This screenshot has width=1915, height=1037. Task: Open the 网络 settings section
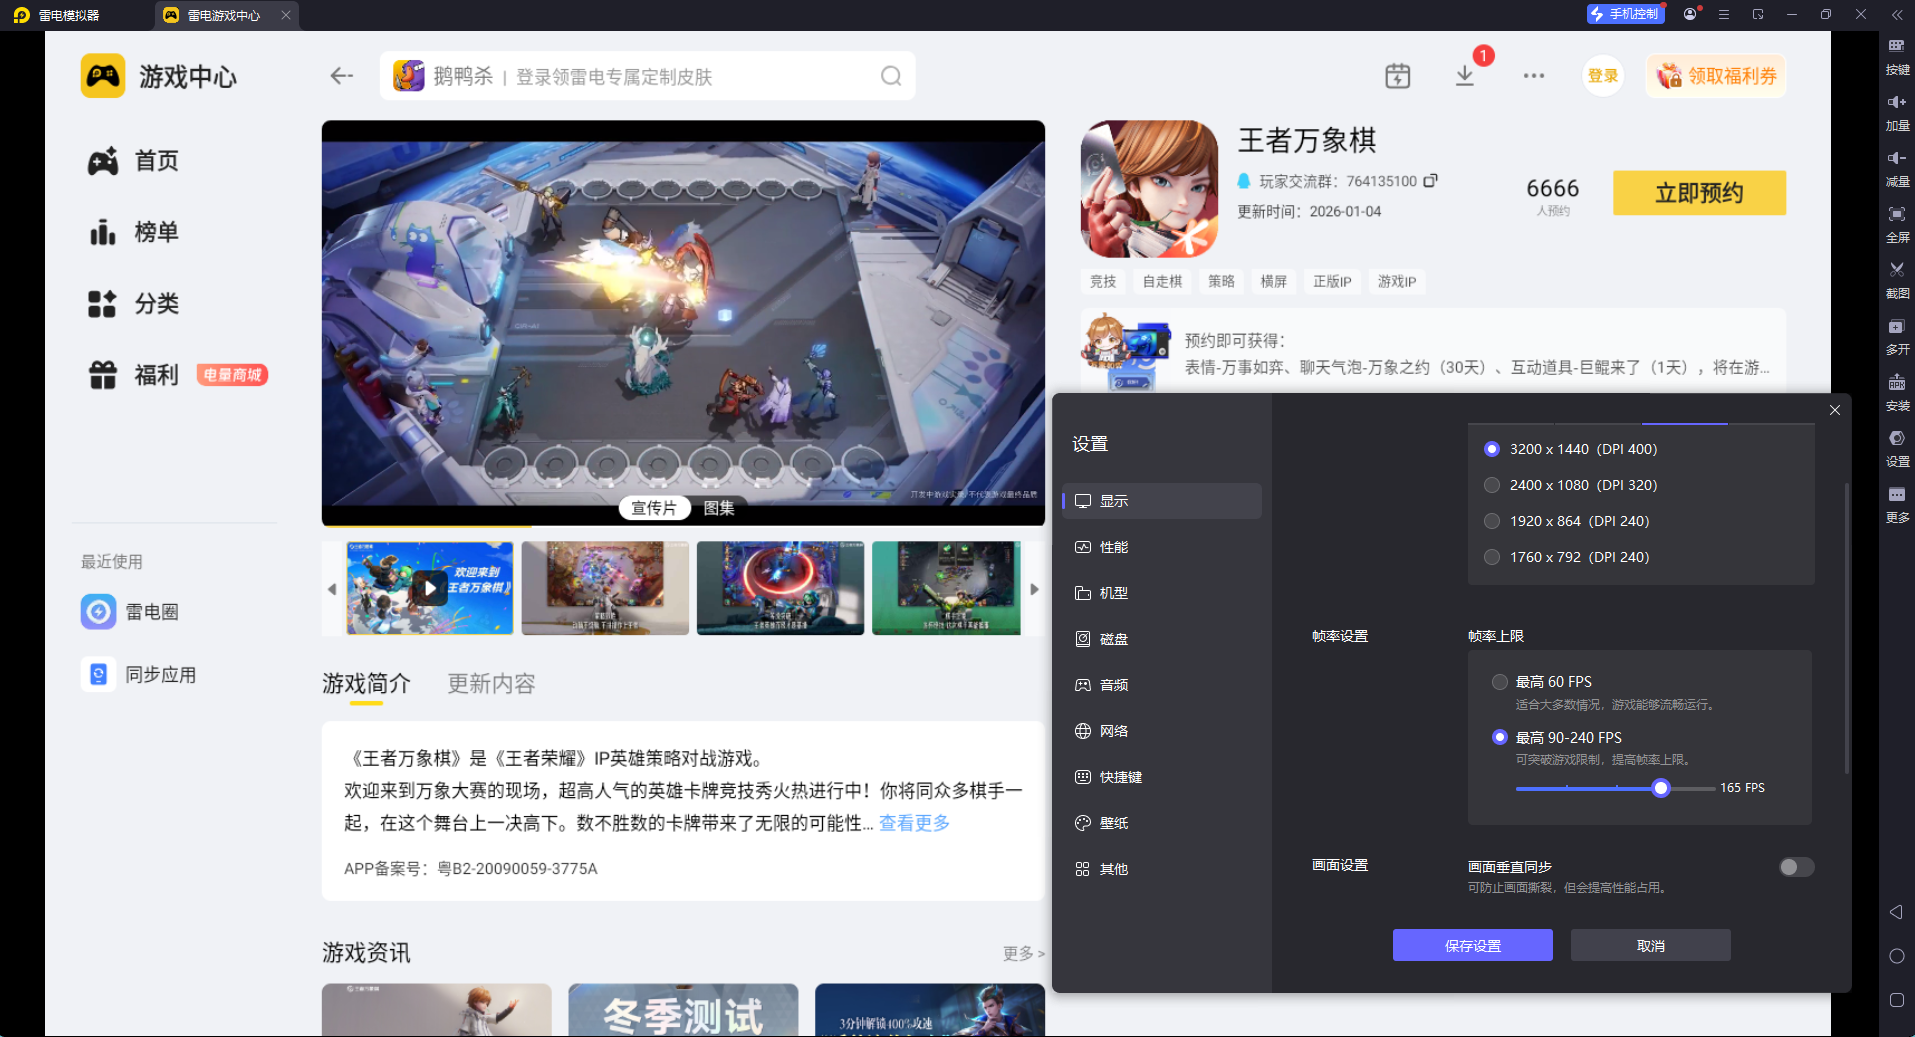pyautogui.click(x=1162, y=731)
